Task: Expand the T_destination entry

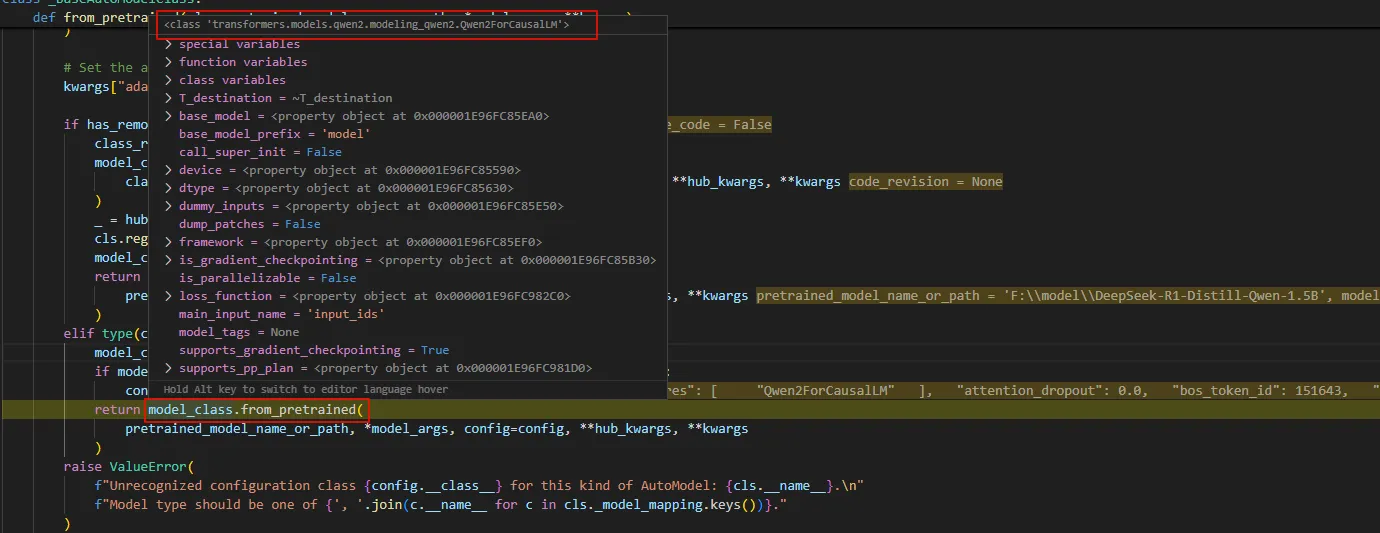Action: click(x=169, y=98)
